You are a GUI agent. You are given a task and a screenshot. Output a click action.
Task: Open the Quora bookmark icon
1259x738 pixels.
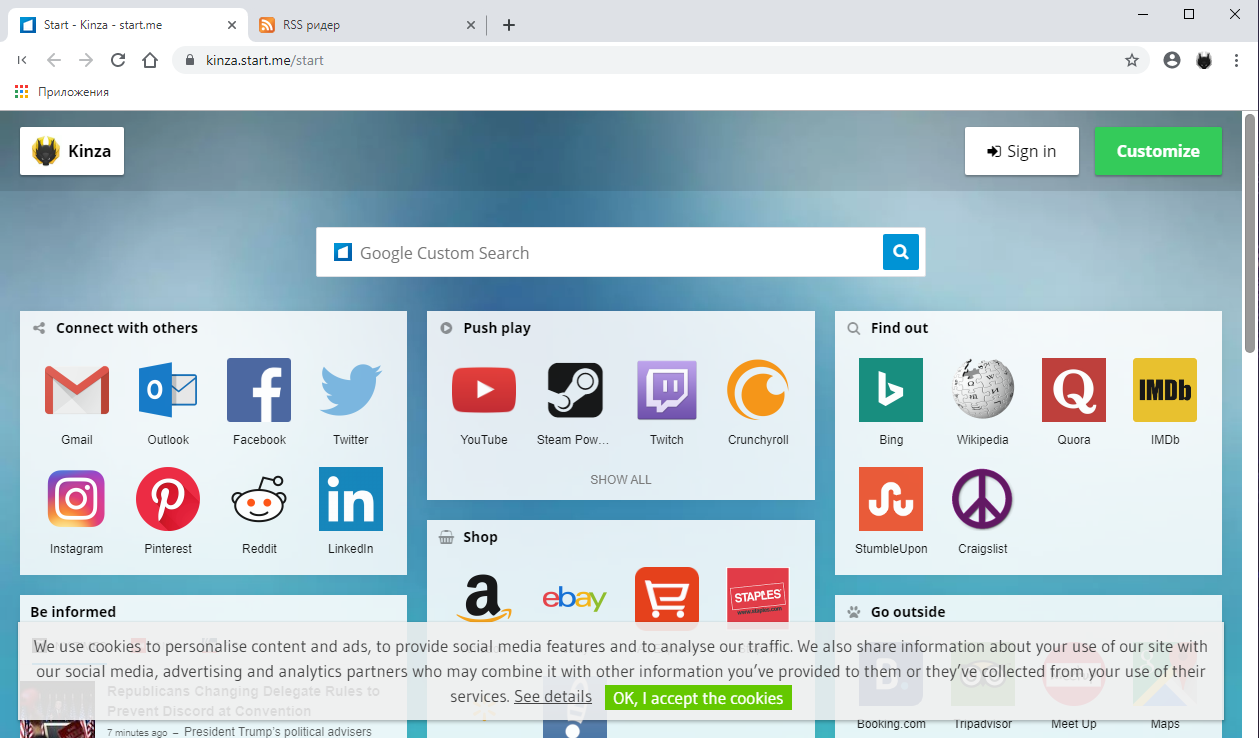pyautogui.click(x=1074, y=390)
